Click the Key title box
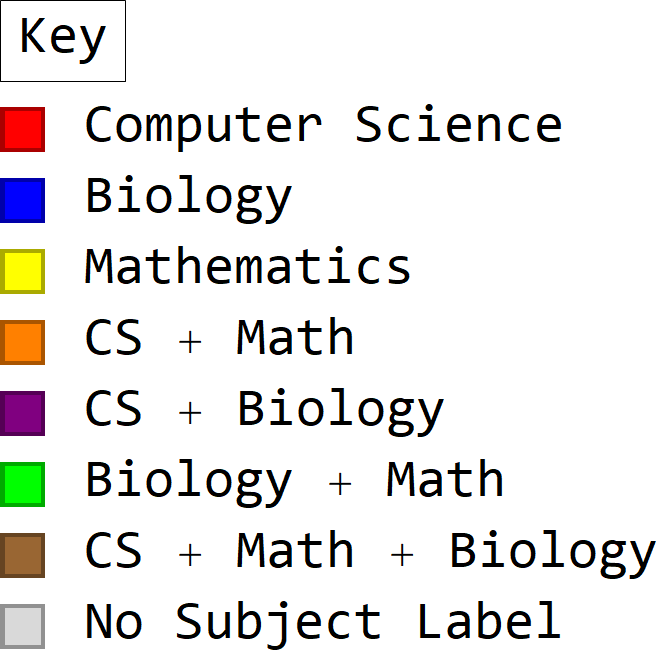The width and height of the screenshot is (658, 652). 63,41
